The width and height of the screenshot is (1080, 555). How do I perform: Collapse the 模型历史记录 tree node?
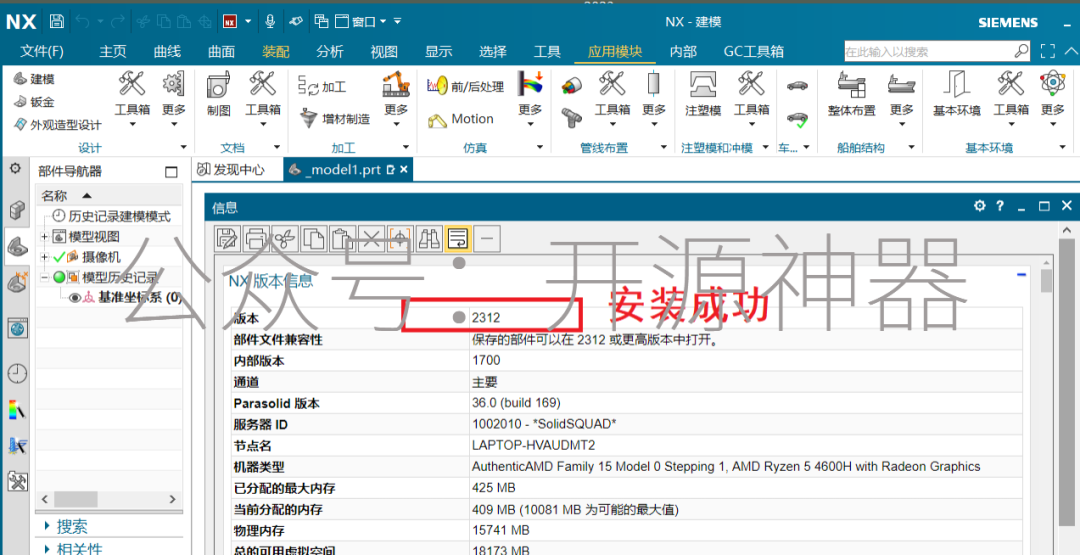(x=45, y=278)
